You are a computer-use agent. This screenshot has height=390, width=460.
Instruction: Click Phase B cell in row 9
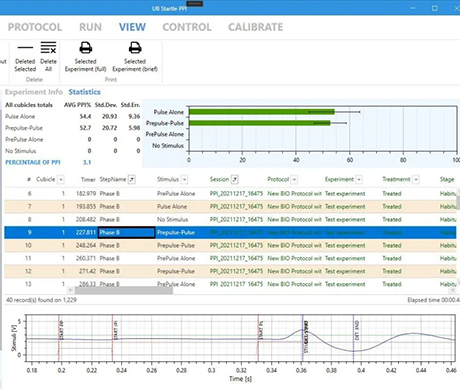tap(126, 233)
